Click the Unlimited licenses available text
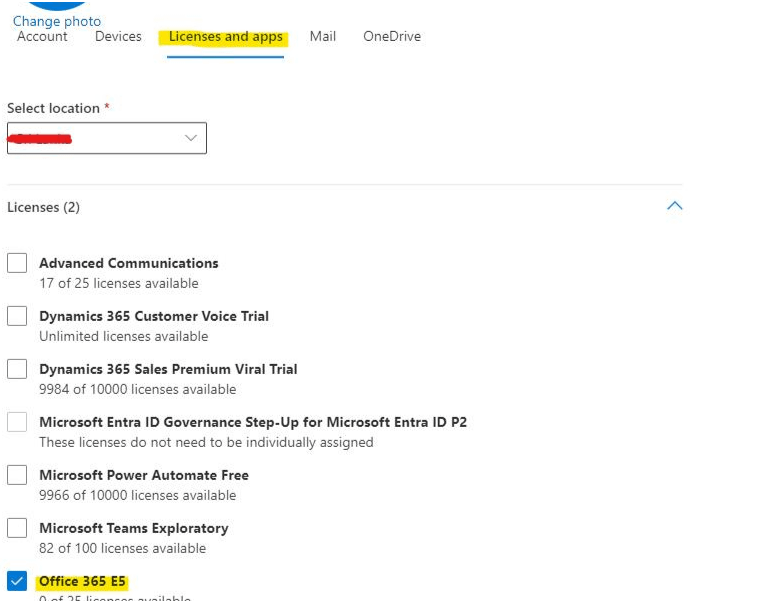The height and width of the screenshot is (601, 766). click(124, 336)
